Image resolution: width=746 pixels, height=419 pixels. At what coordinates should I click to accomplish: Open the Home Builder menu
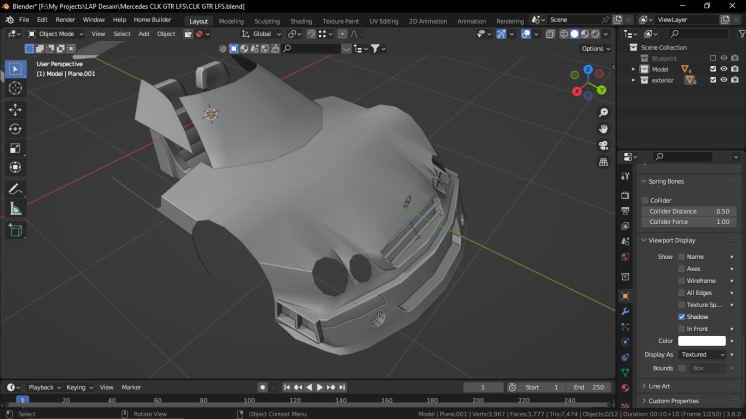[x=152, y=20]
